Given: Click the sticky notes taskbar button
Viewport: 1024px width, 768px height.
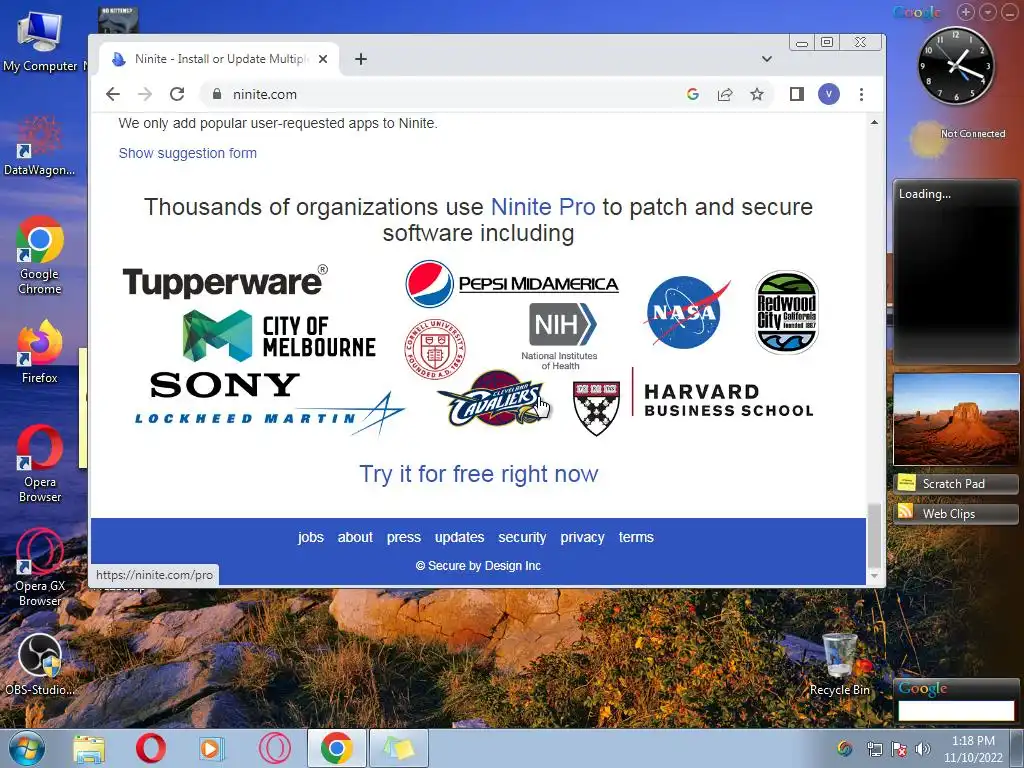Looking at the screenshot, I should click(399, 748).
